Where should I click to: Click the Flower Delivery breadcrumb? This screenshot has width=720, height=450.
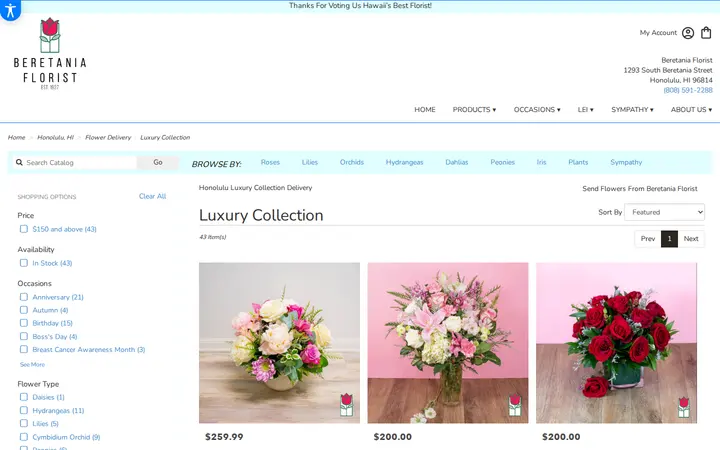coord(108,137)
